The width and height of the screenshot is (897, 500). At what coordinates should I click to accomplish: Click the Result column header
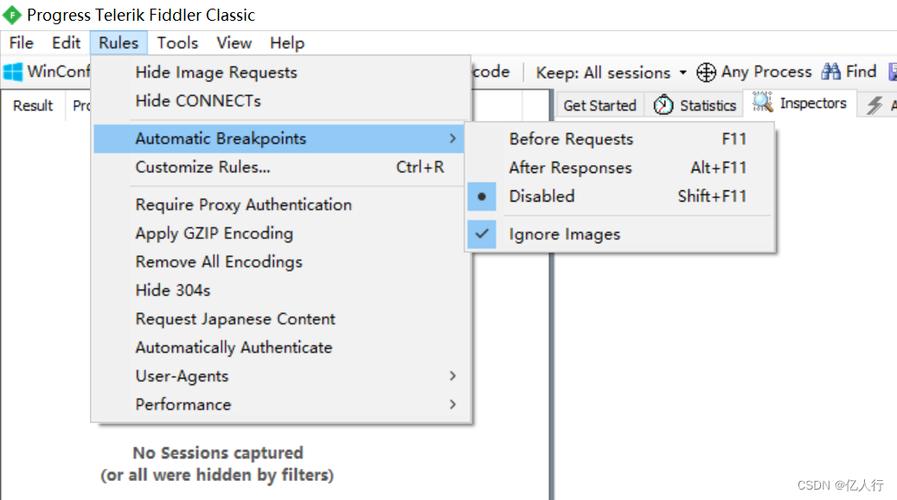(33, 106)
